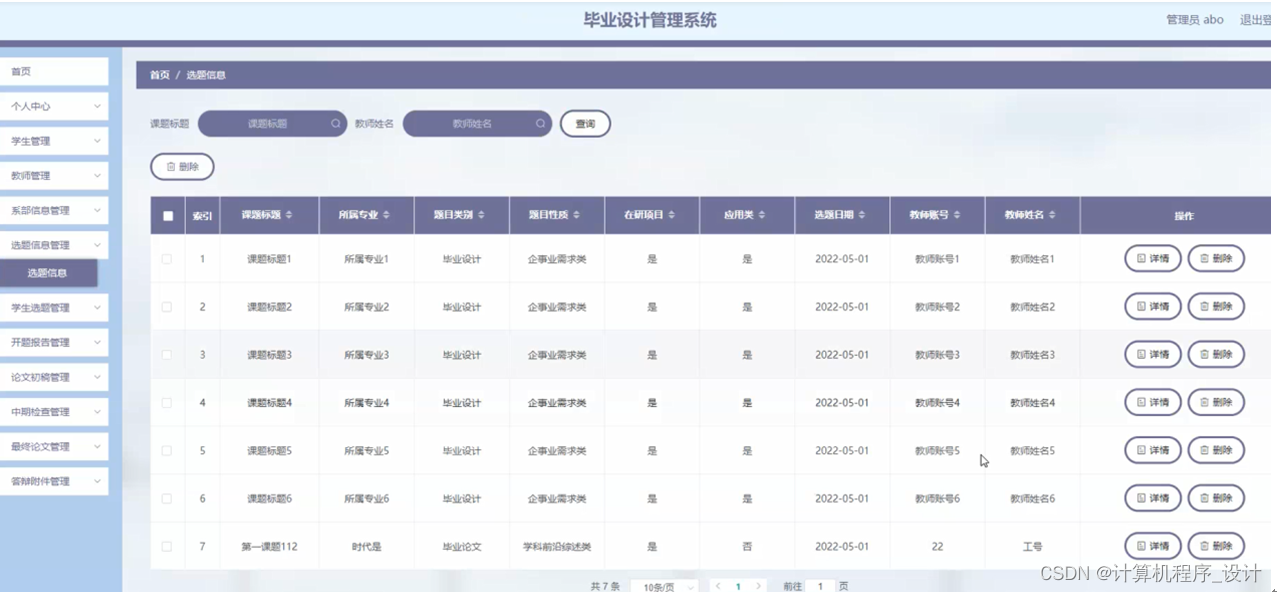Delete the 课题标题6 row
The height and width of the screenshot is (592, 1277).
[1216, 499]
